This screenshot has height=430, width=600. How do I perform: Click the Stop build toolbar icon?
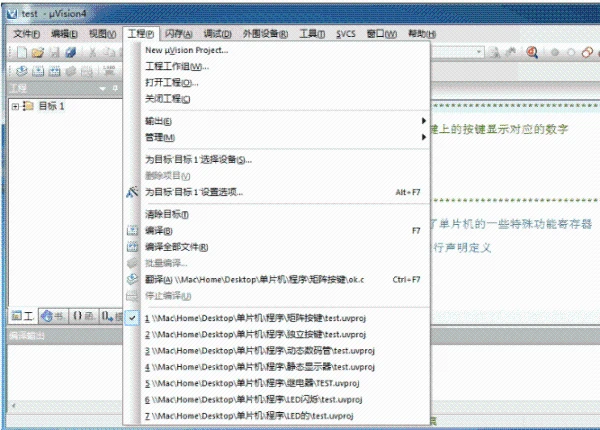click(x=87, y=71)
